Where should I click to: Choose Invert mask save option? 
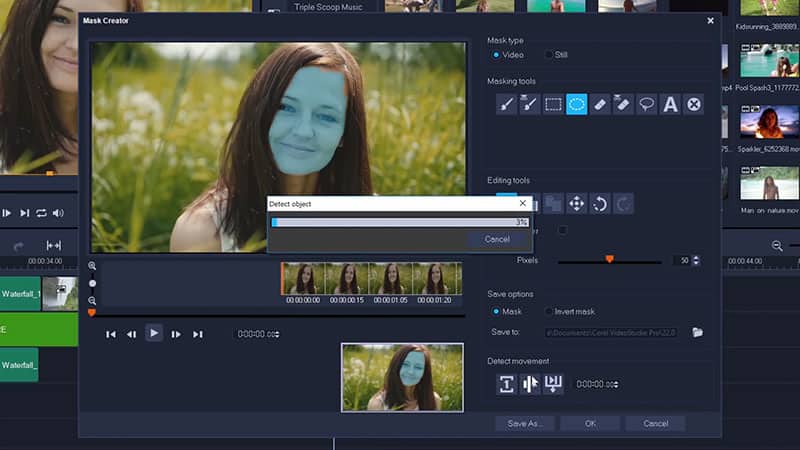point(549,311)
